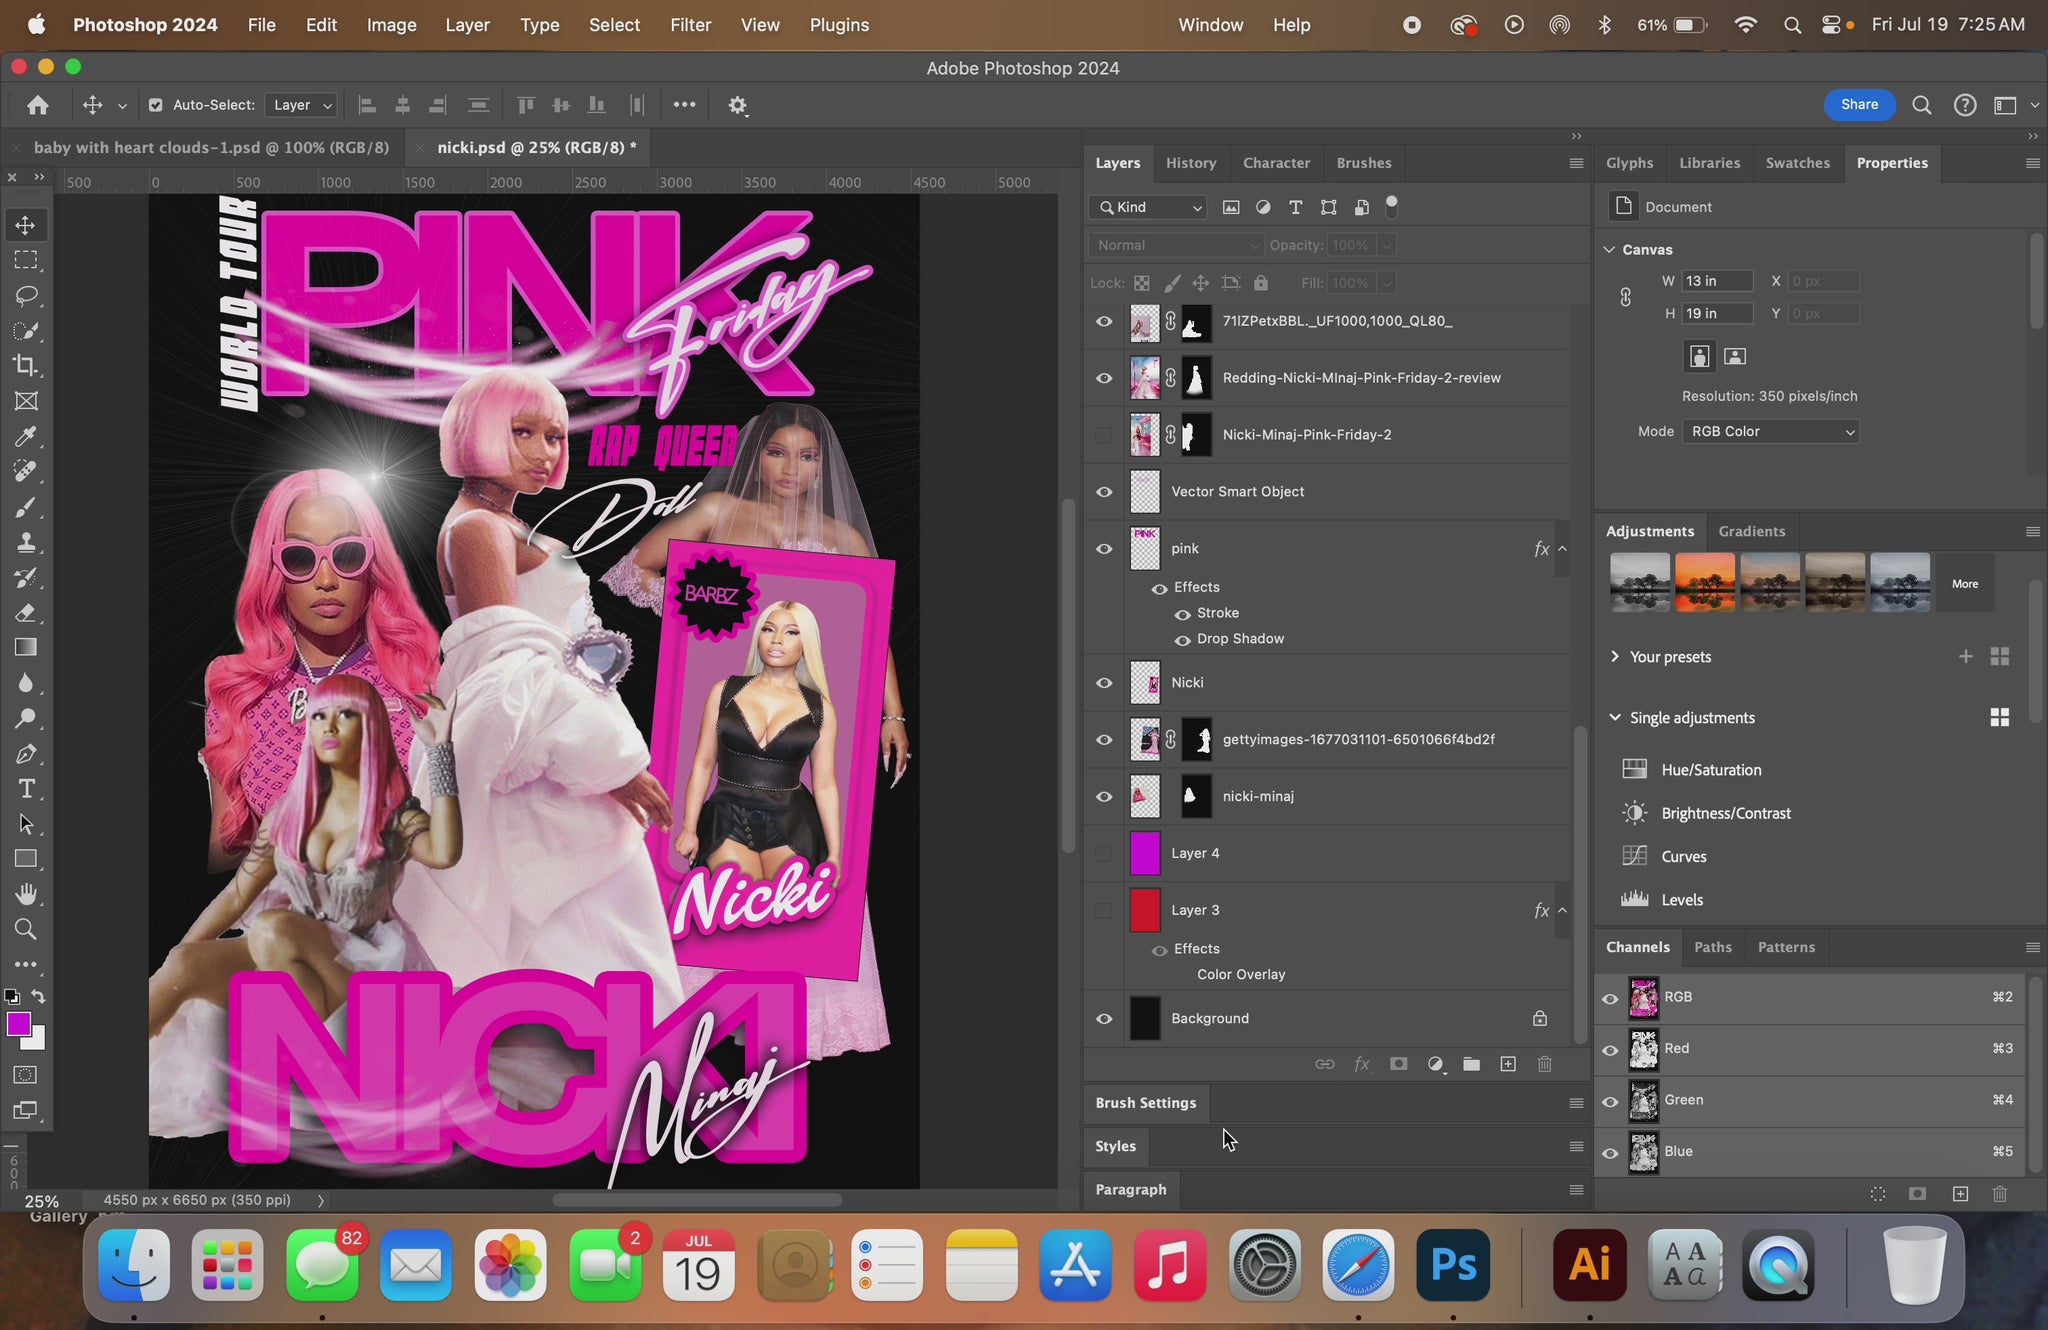Select the Horizontal Type tool
Viewport: 2048px width, 1330px height.
(26, 789)
